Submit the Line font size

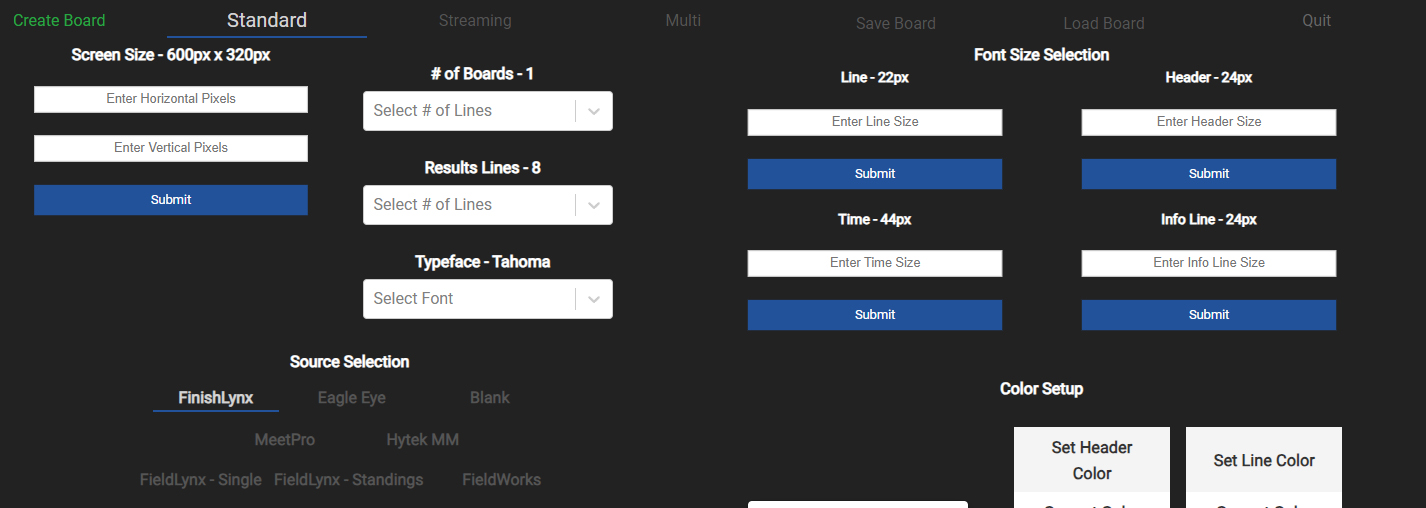[x=875, y=174]
